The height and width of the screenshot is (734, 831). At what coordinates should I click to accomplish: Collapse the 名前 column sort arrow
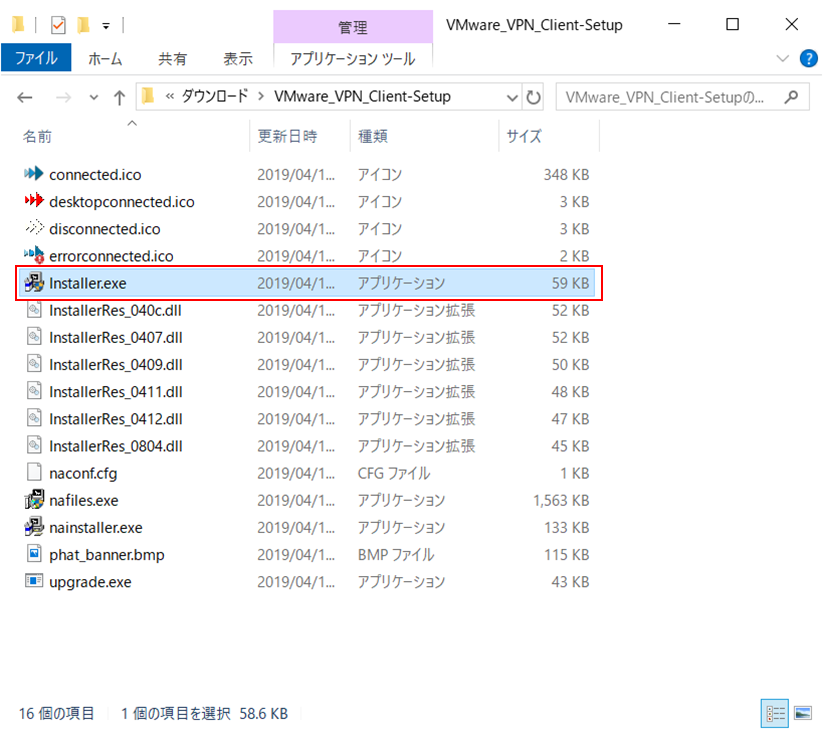[131, 123]
